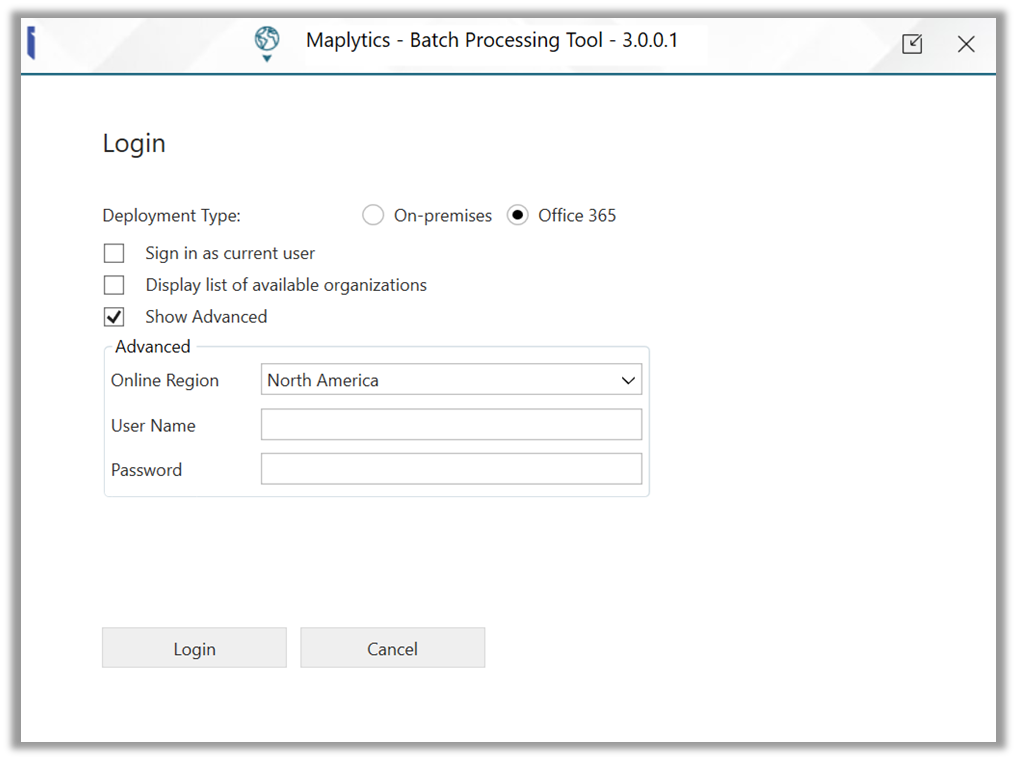This screenshot has width=1017, height=760.
Task: Click the Advanced group label
Action: click(x=153, y=347)
